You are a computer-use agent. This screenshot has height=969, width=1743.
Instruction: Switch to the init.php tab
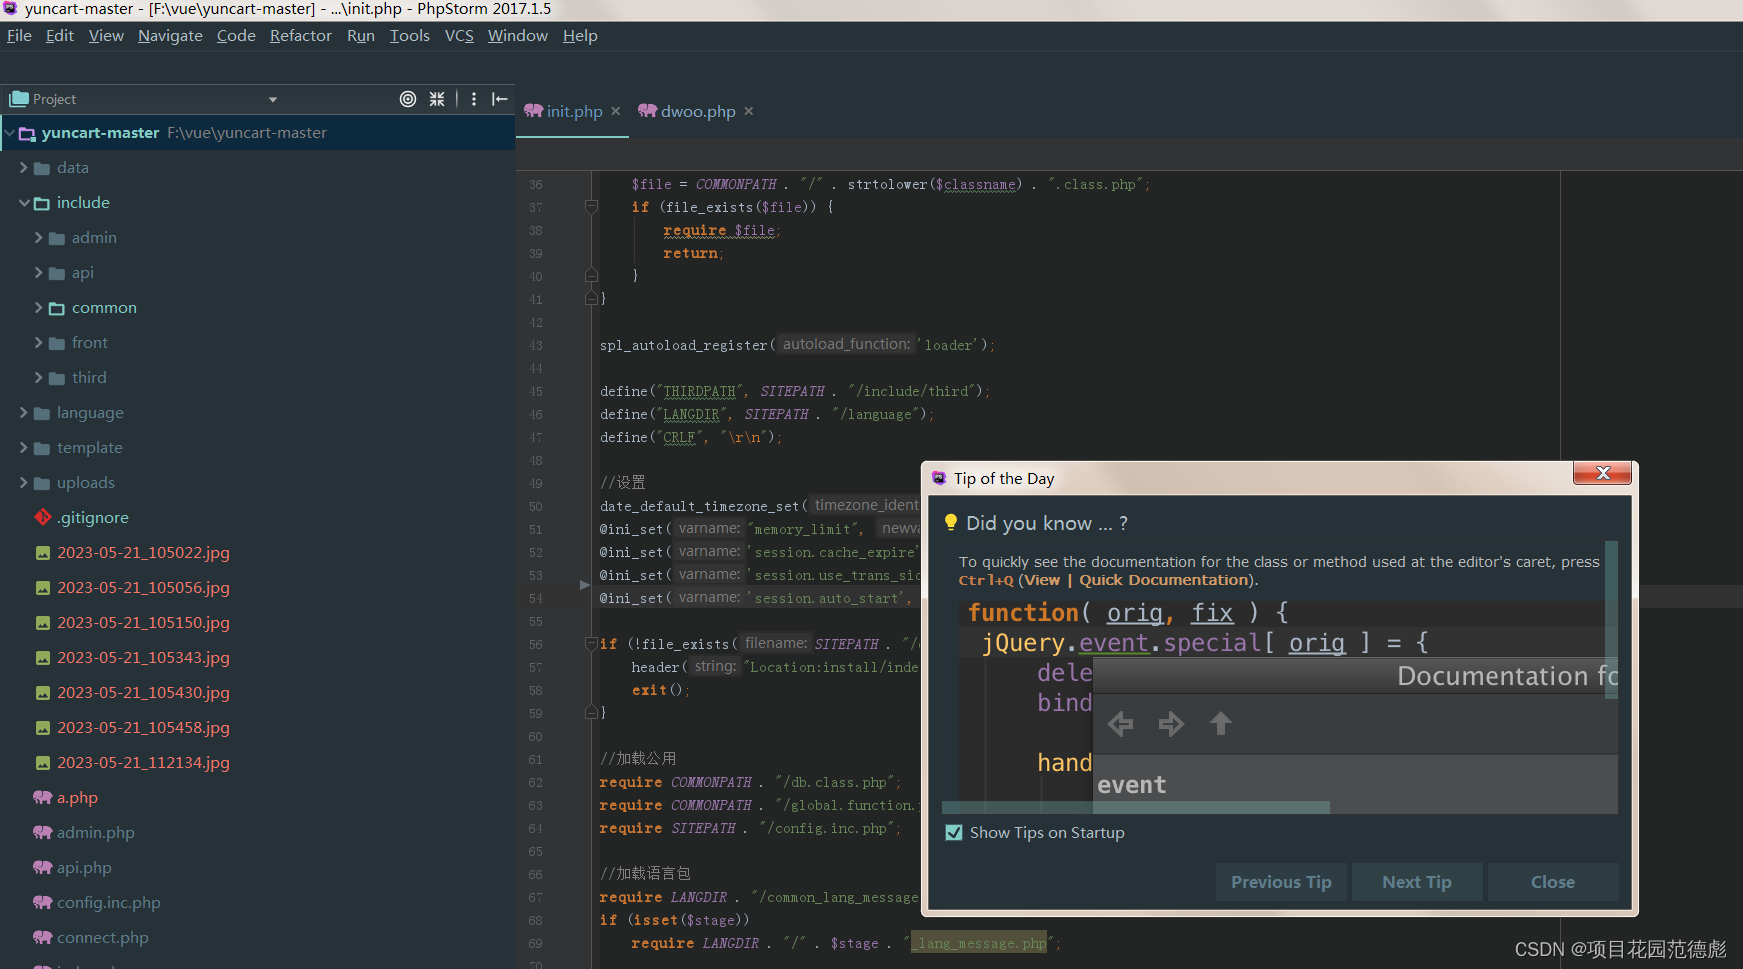(574, 111)
